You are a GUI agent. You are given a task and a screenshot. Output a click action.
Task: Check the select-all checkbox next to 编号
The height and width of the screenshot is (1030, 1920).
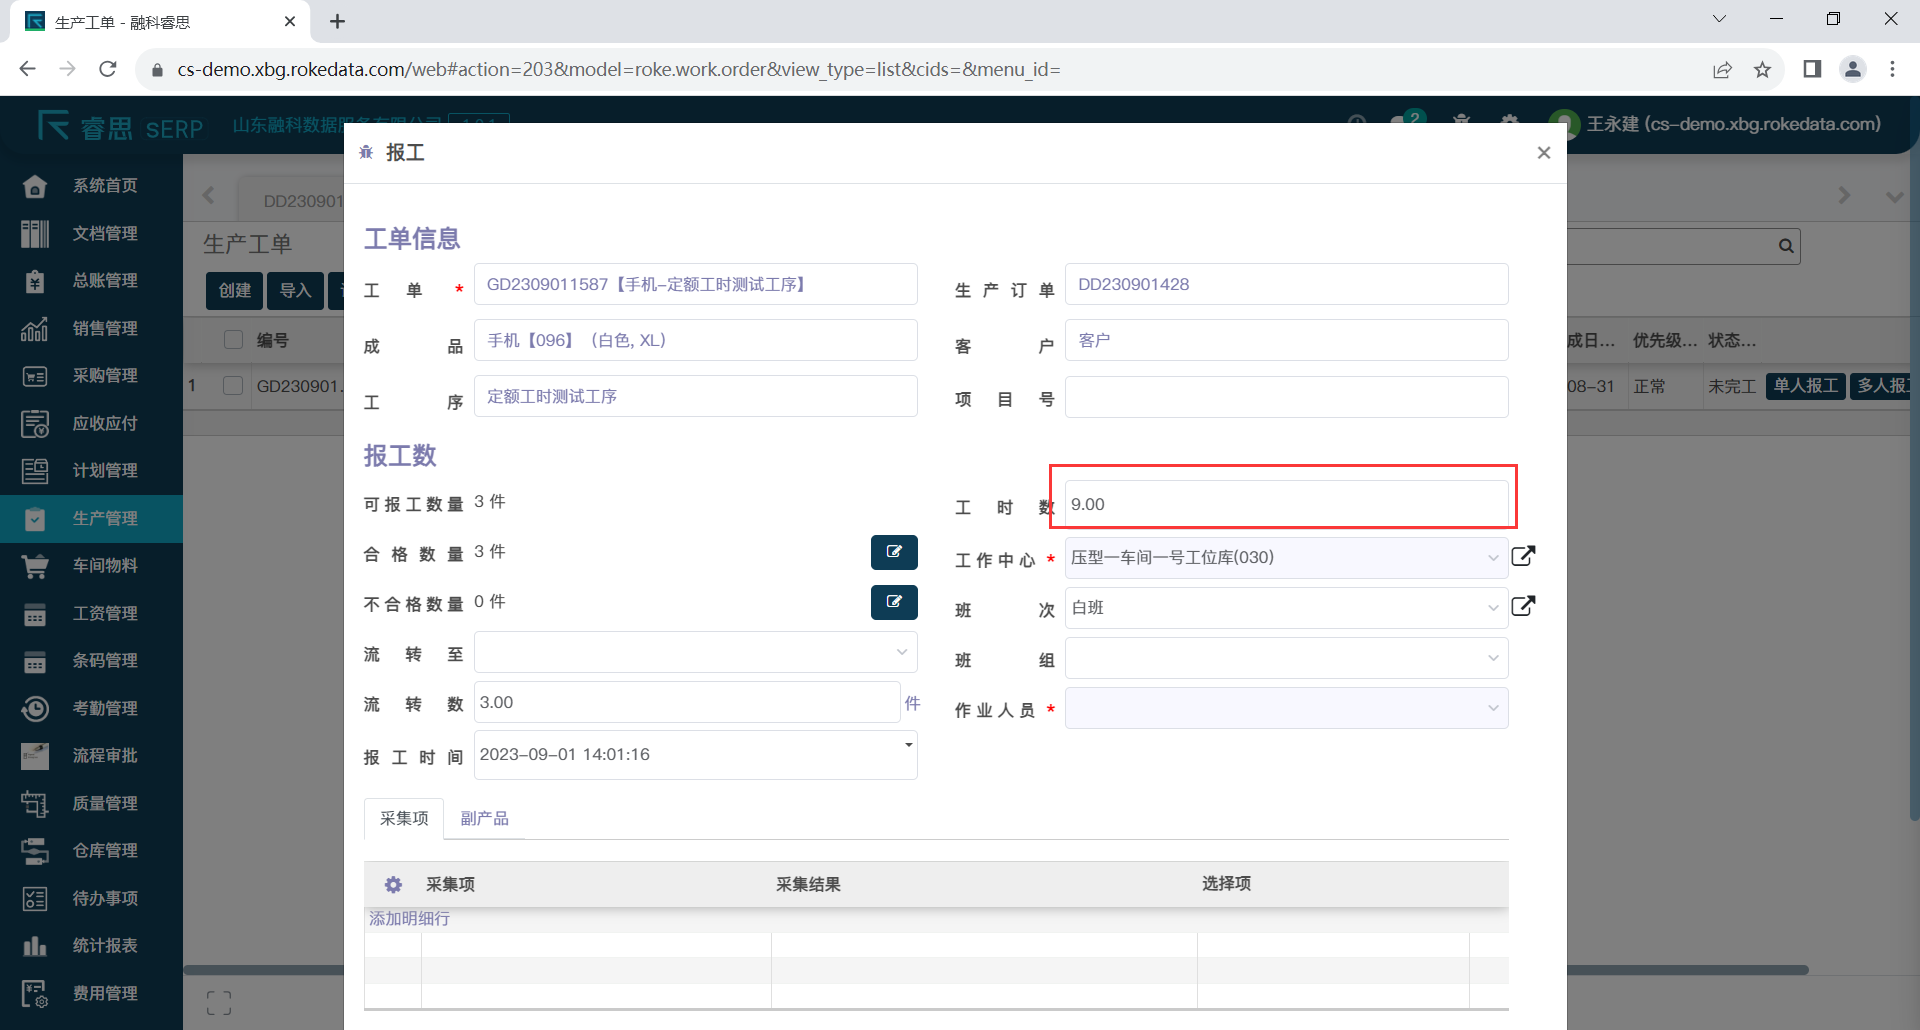tap(233, 340)
